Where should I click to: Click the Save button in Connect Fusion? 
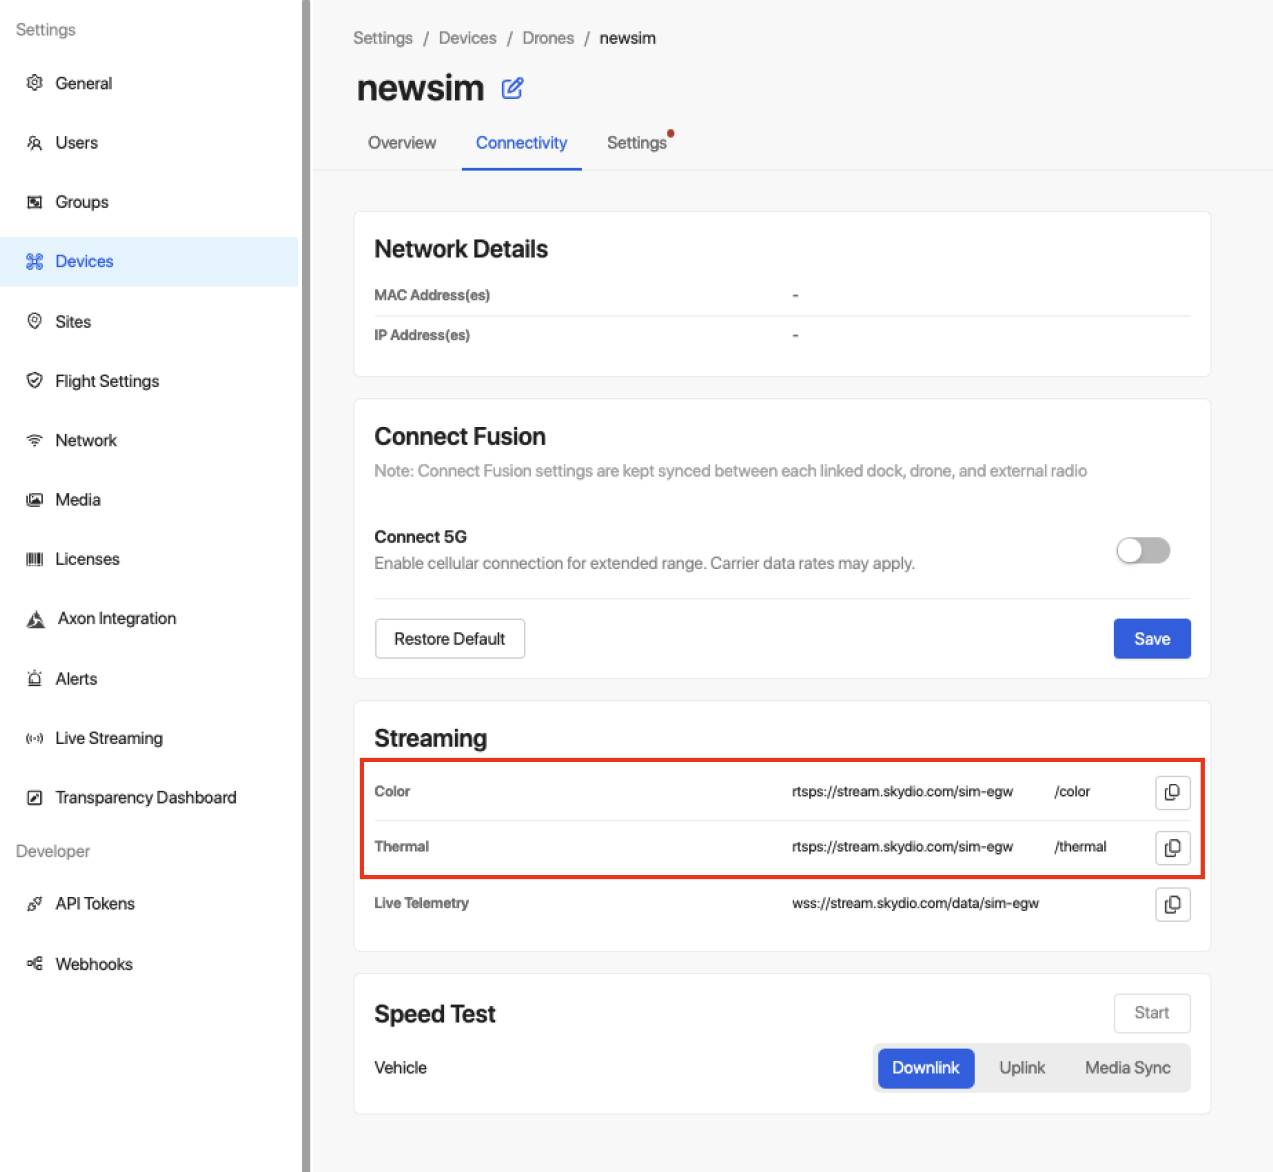coord(1152,639)
